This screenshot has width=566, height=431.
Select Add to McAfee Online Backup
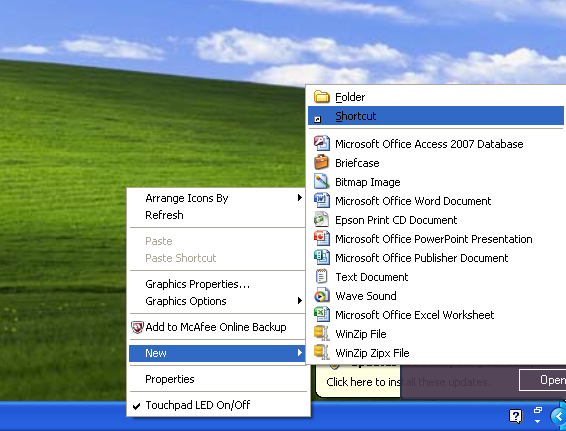[x=218, y=327]
